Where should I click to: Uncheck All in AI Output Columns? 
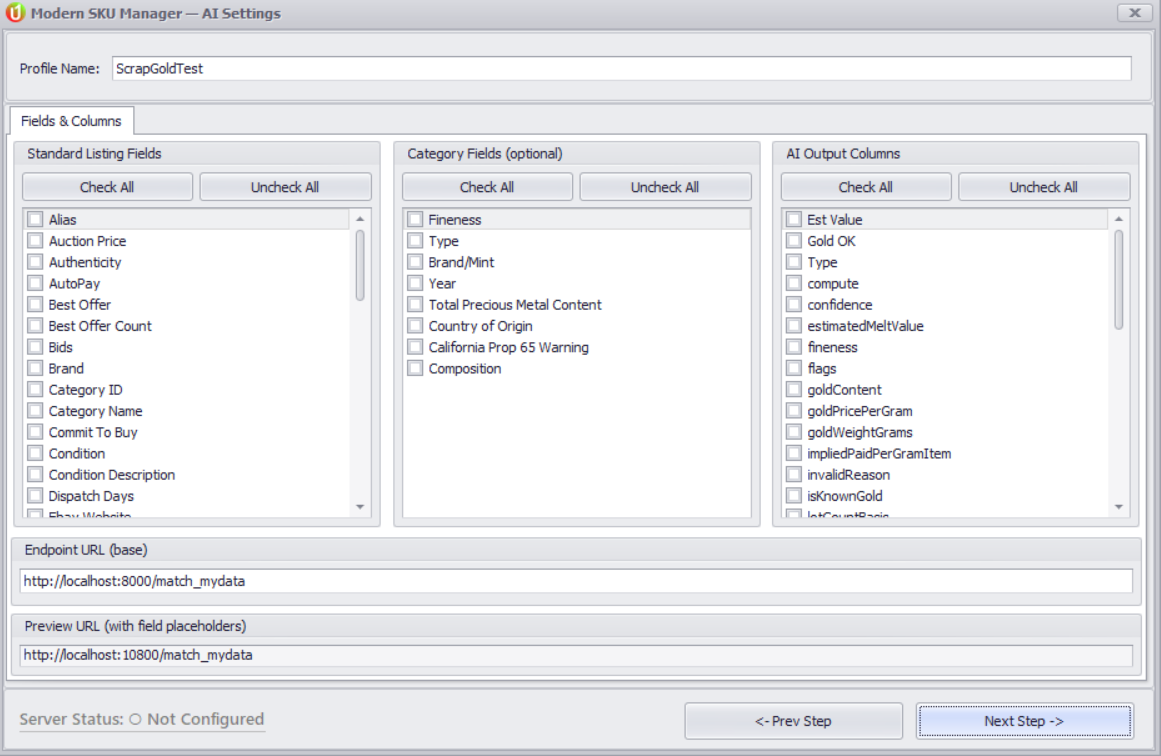[x=1044, y=187]
